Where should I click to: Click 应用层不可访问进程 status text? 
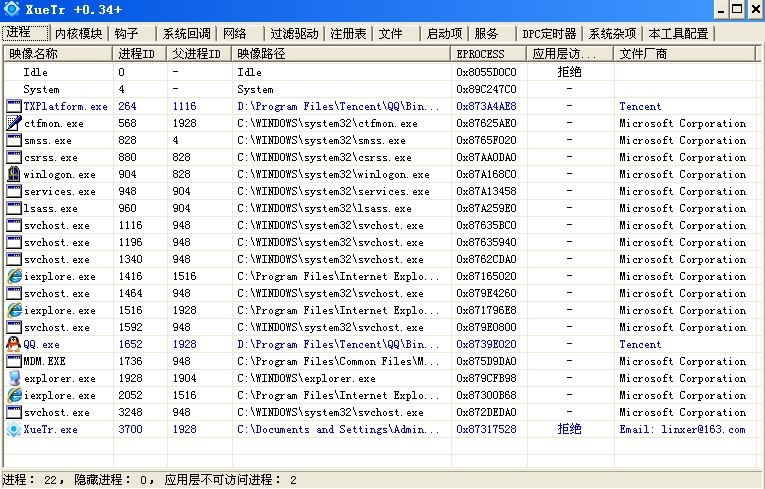point(231,480)
